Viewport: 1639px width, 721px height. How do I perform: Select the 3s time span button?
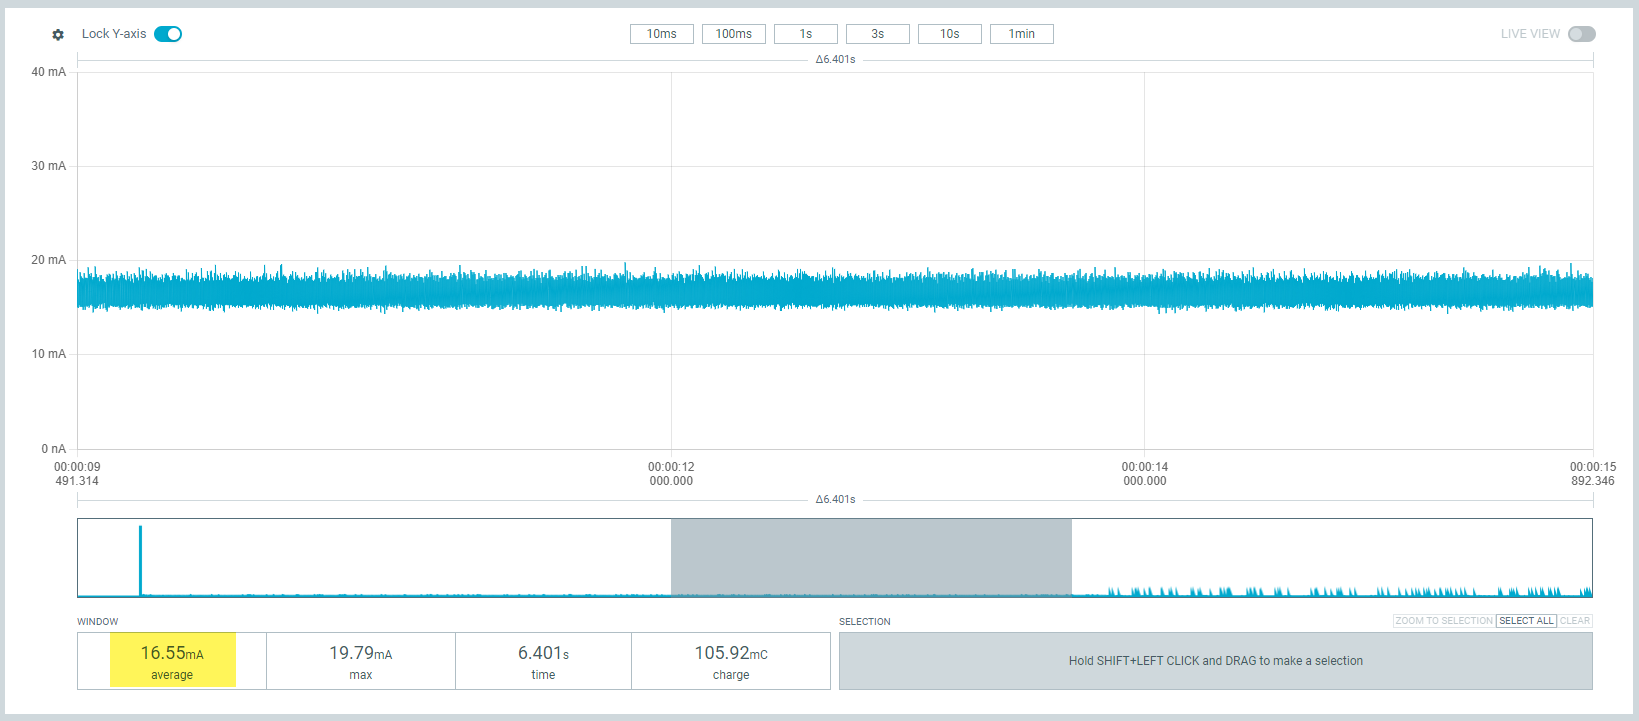tap(877, 34)
